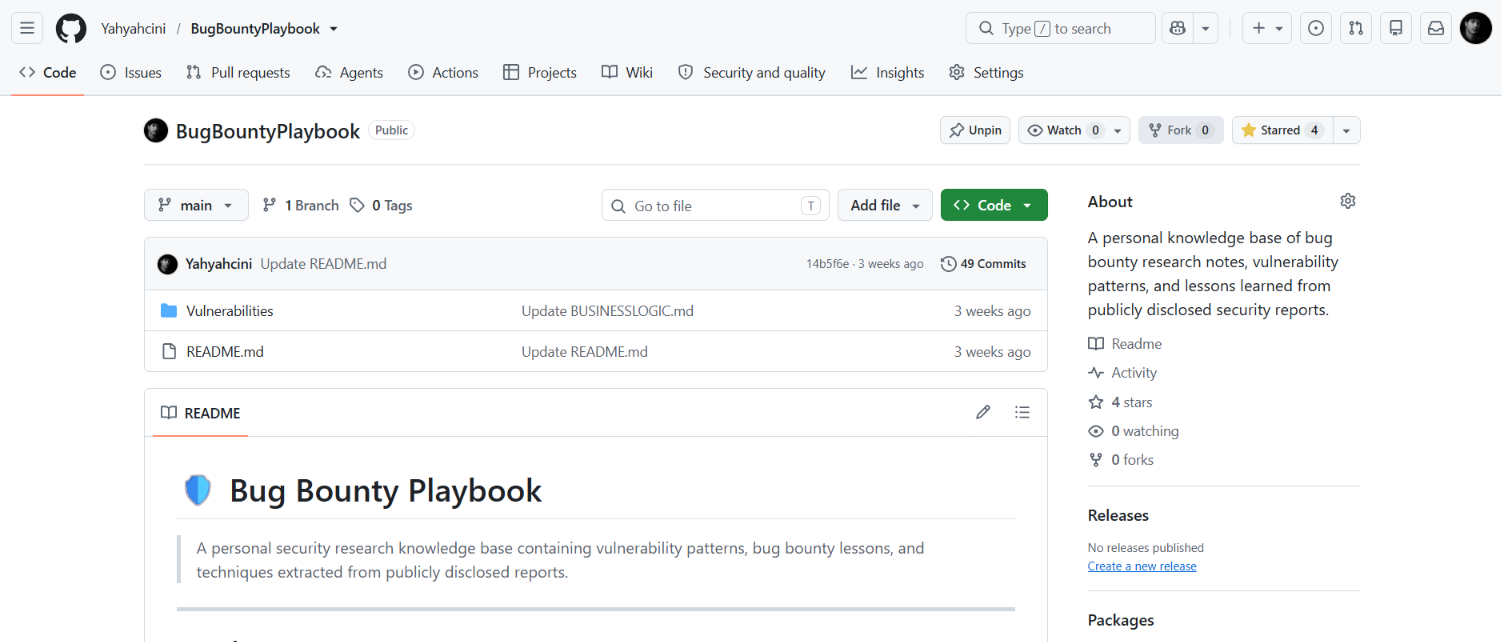View the 0 watching link
The width and height of the screenshot is (1502, 642).
[1133, 431]
